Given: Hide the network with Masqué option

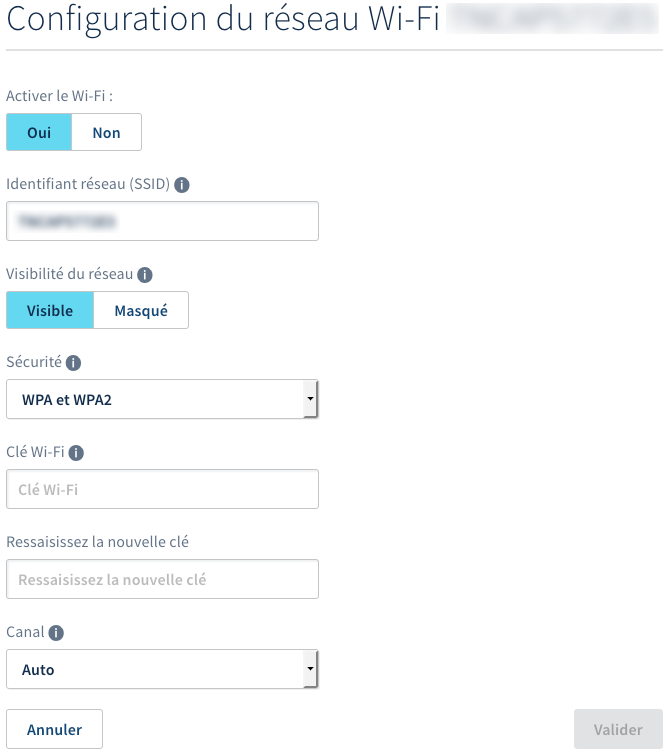Looking at the screenshot, I should 141,310.
